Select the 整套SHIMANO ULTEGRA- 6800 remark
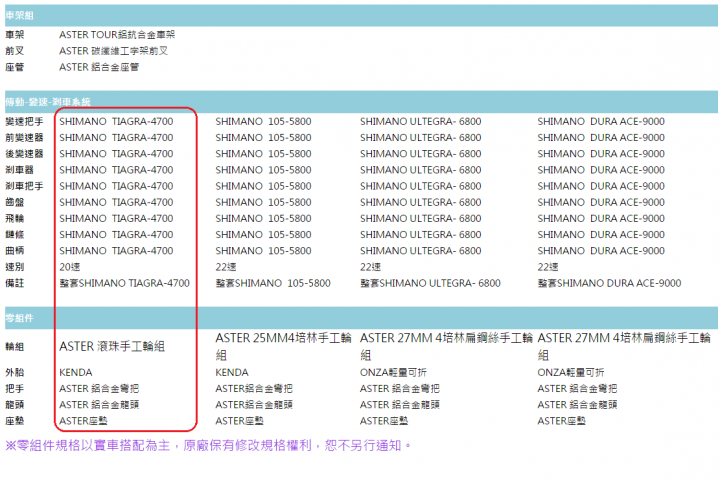The height and width of the screenshot is (480, 720). click(430, 283)
